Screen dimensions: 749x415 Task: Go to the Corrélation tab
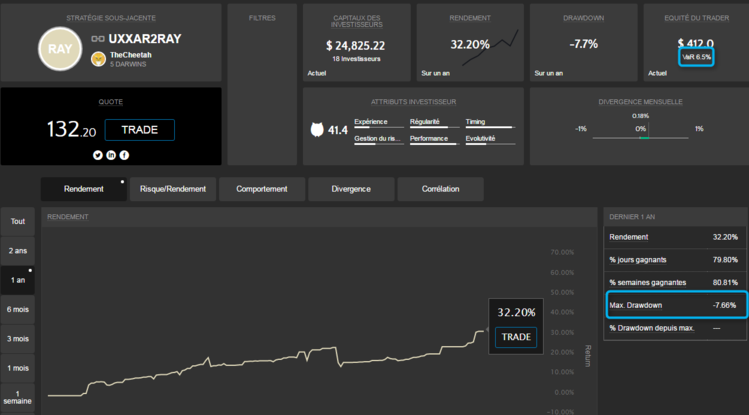click(x=440, y=189)
